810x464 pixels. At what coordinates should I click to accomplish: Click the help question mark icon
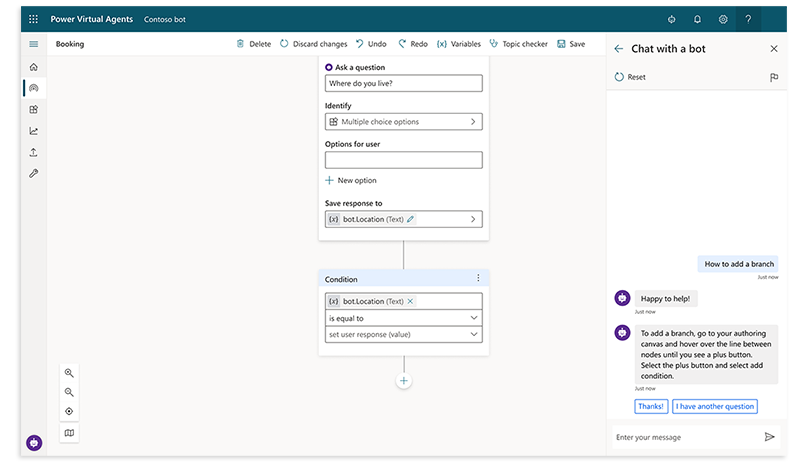click(748, 19)
